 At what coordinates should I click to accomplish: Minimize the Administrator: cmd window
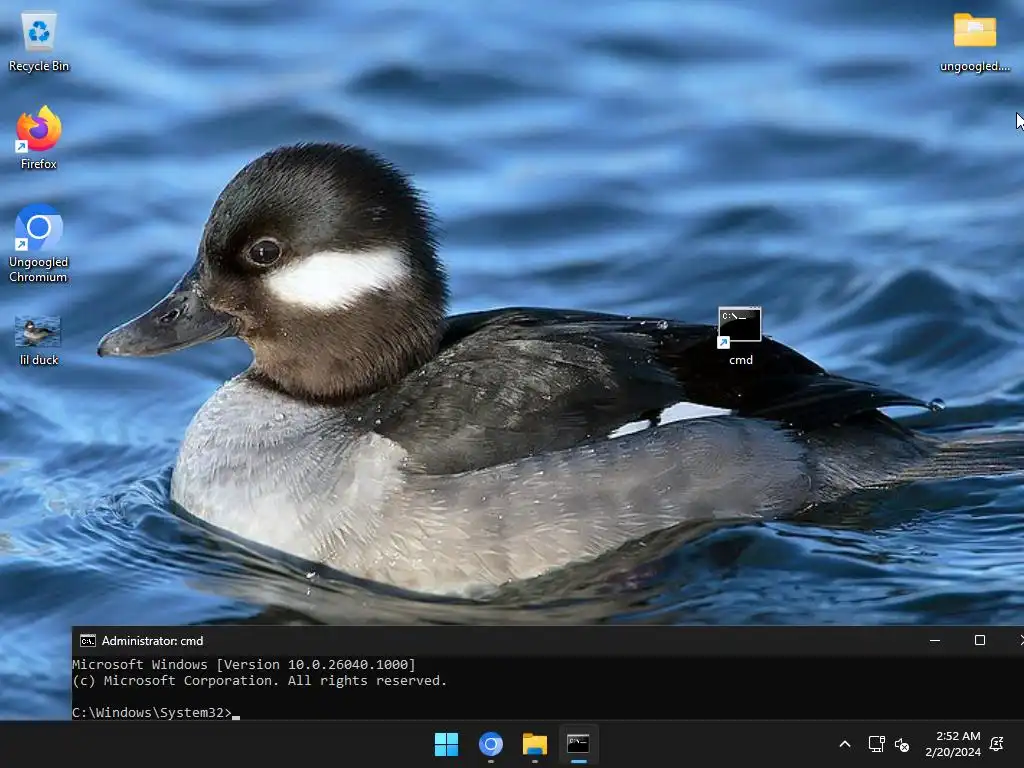point(935,641)
